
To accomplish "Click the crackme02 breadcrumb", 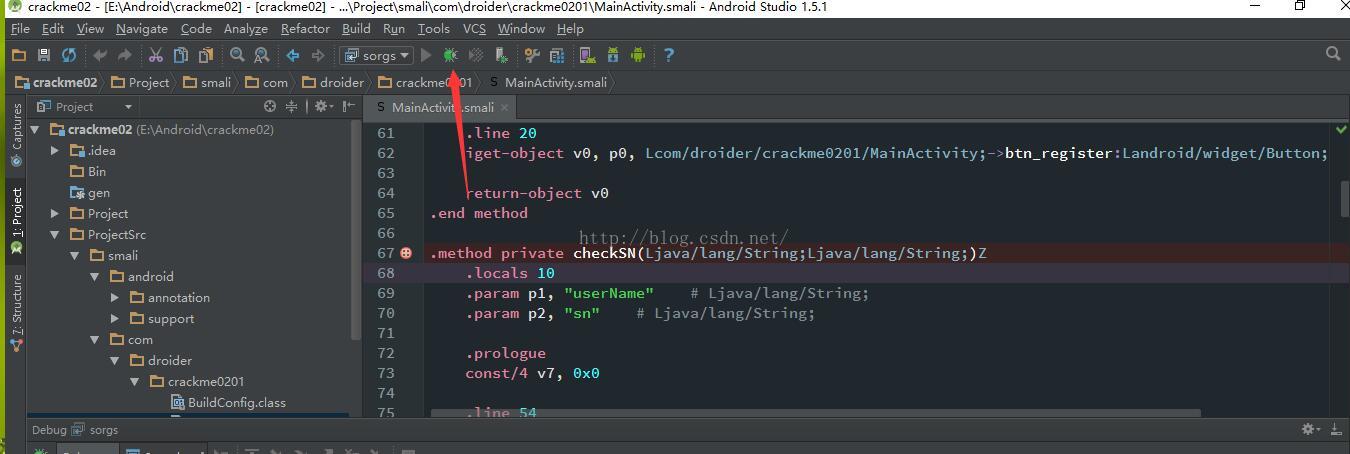I will click(56, 82).
